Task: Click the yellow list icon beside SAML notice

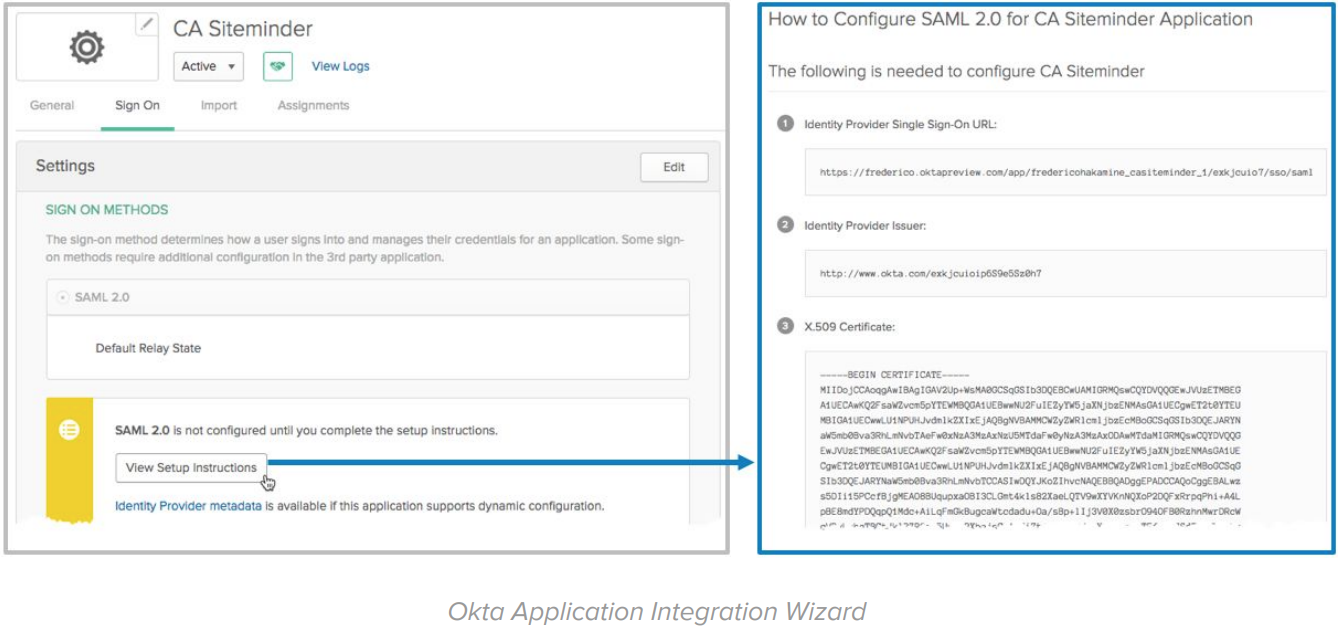Action: click(x=69, y=430)
